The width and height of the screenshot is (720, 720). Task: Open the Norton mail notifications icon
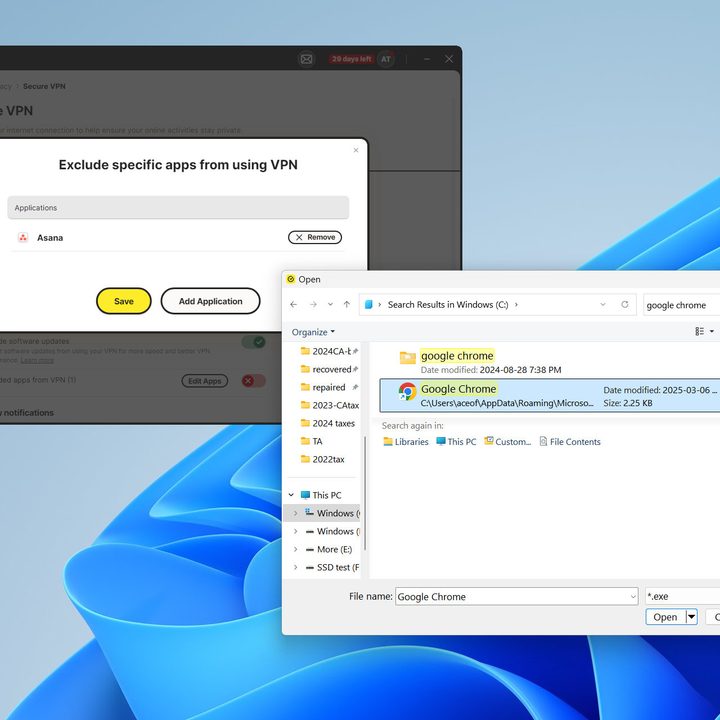pyautogui.click(x=306, y=59)
